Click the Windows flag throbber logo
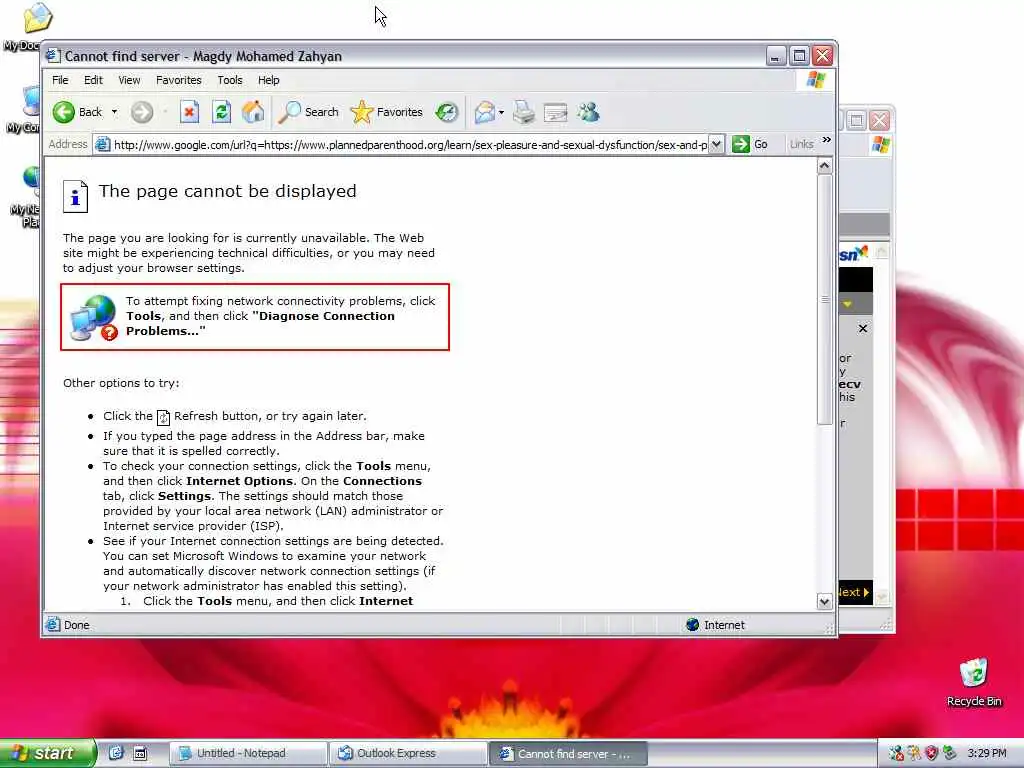Viewport: 1024px width, 768px height. pyautogui.click(x=816, y=80)
